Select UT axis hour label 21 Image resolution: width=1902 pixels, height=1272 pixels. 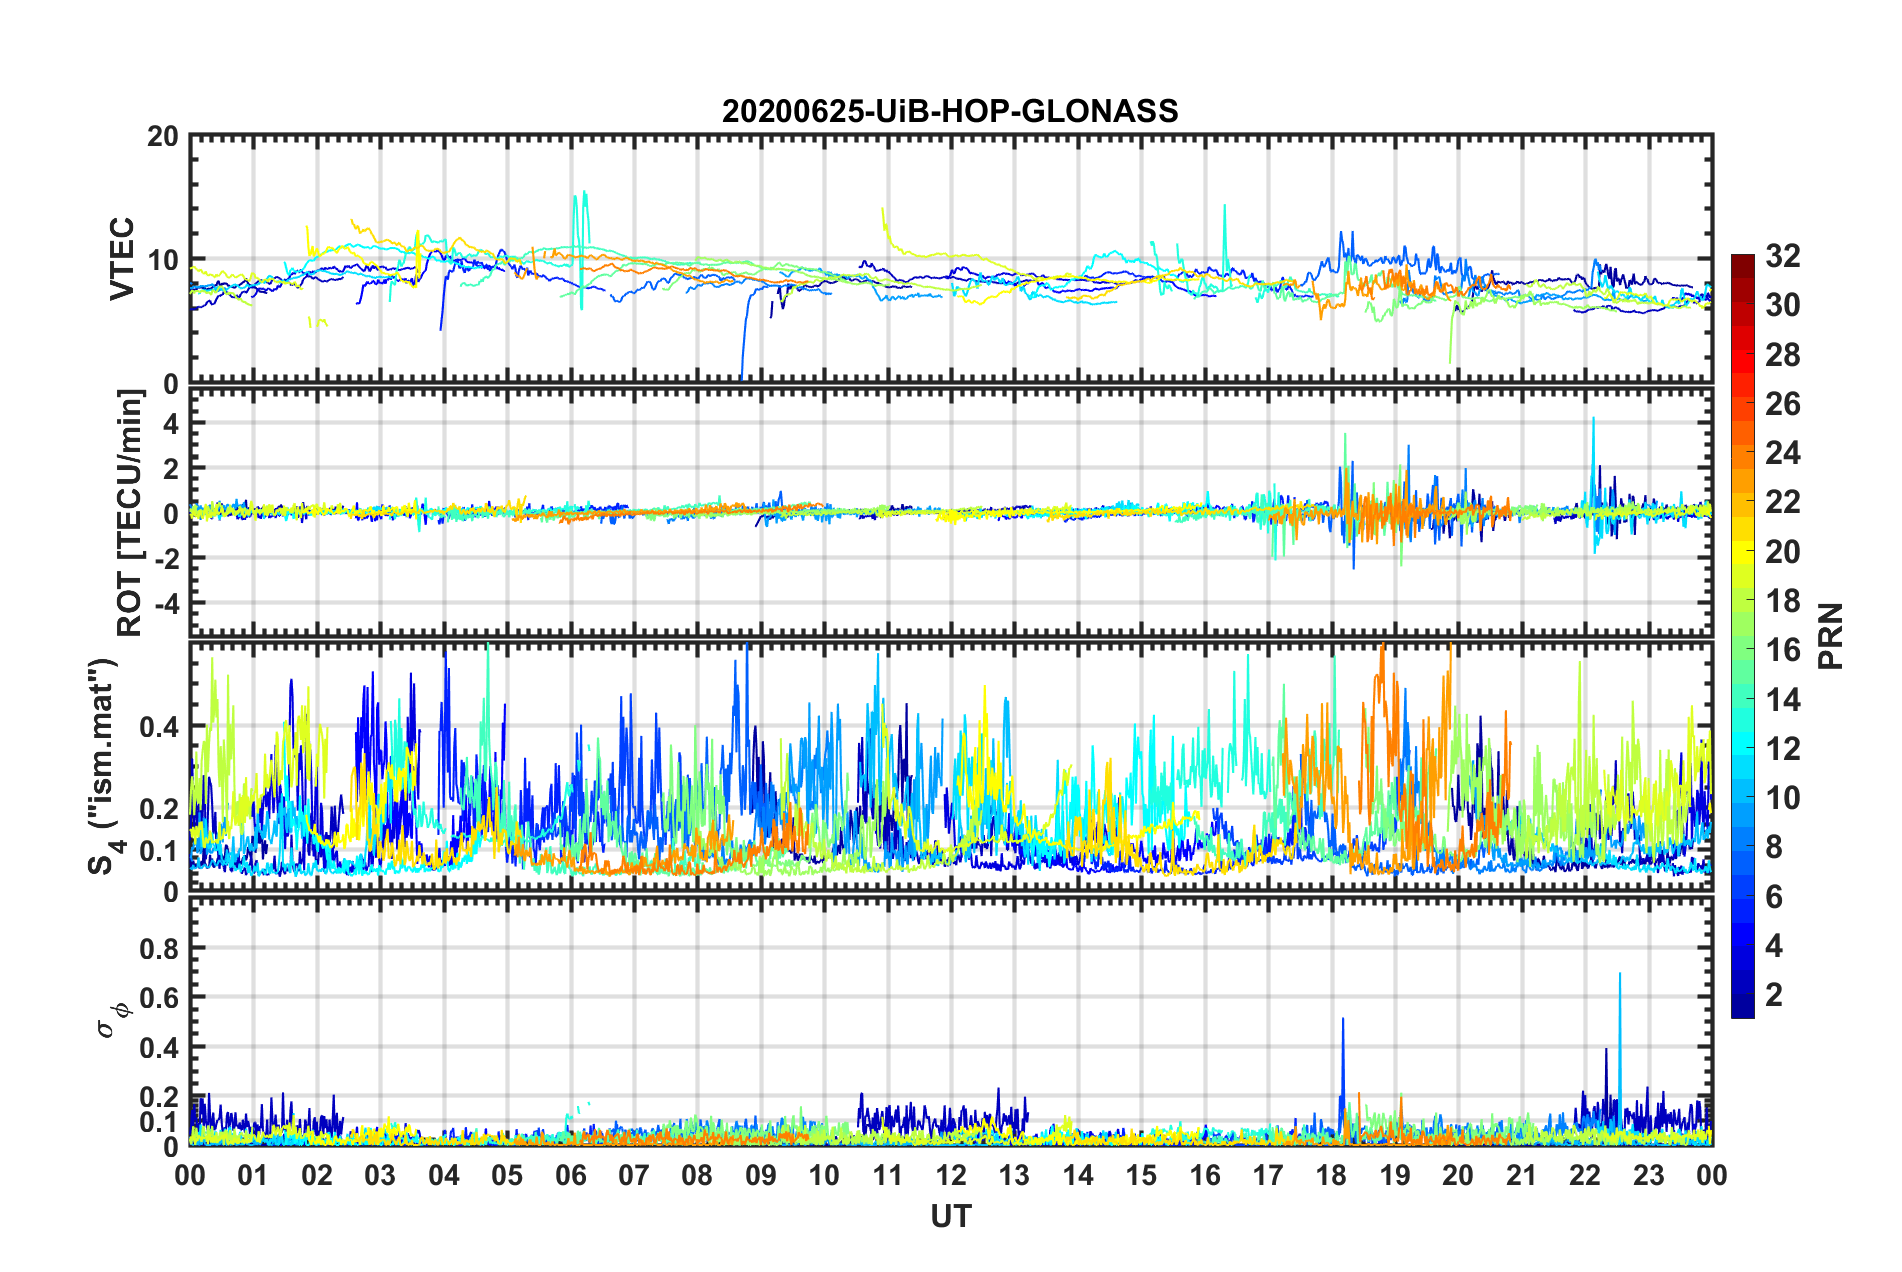1522,1176
